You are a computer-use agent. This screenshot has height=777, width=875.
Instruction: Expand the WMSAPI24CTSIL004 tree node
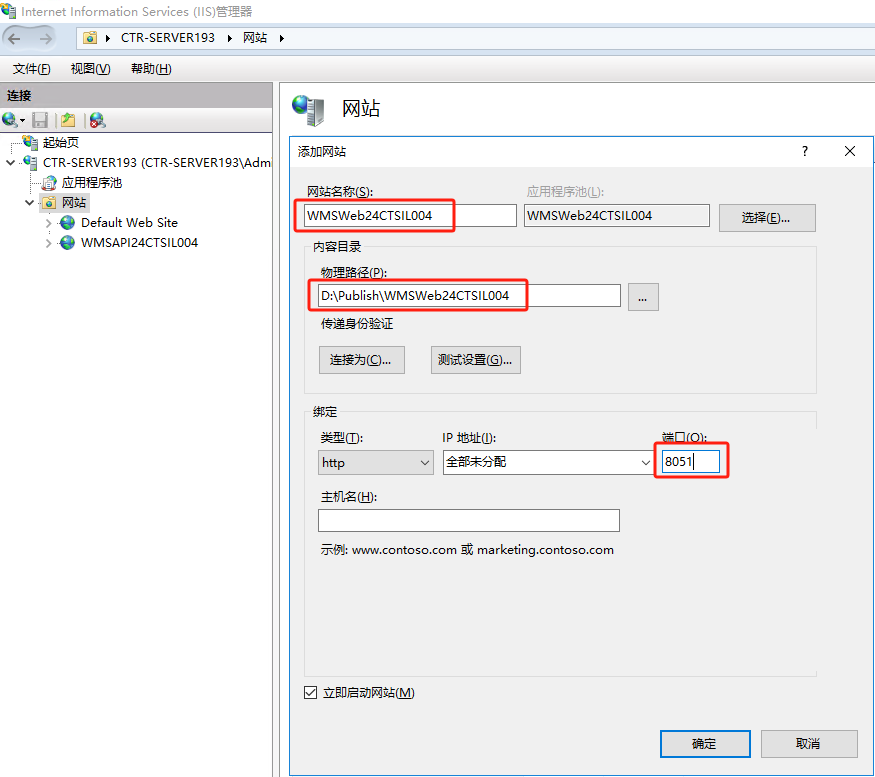click(x=49, y=243)
